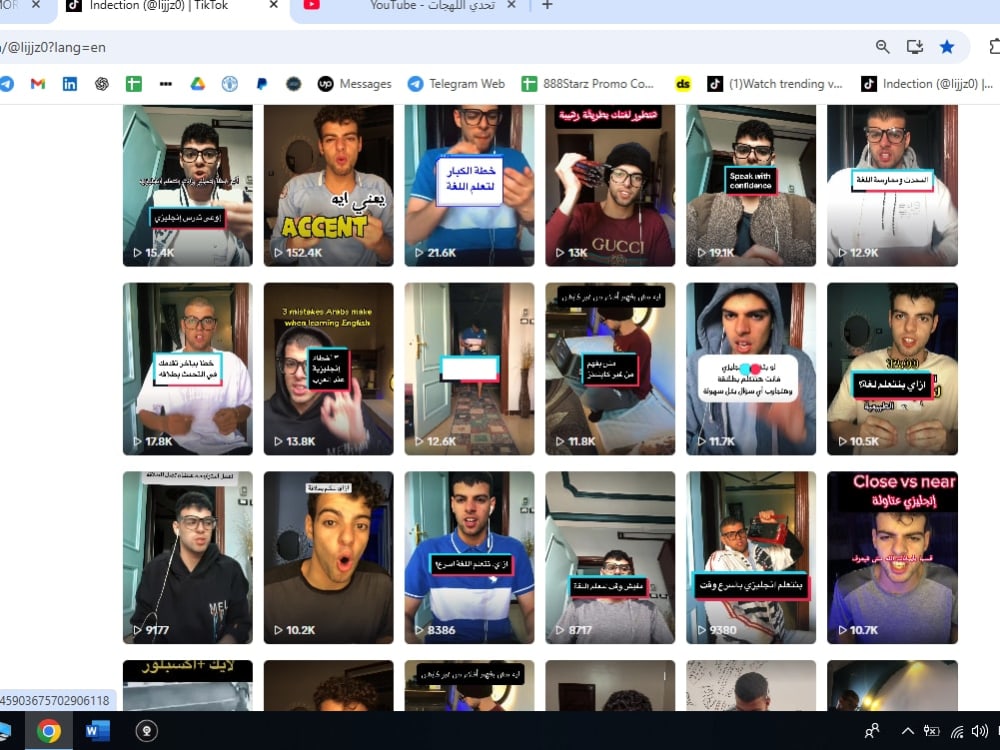
Task: Open the video with 21.6K views
Action: [469, 186]
